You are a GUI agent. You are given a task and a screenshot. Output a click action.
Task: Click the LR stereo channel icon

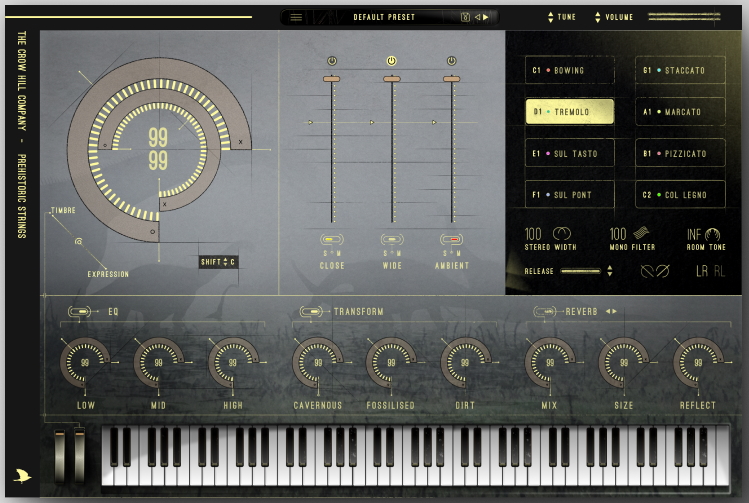(701, 271)
